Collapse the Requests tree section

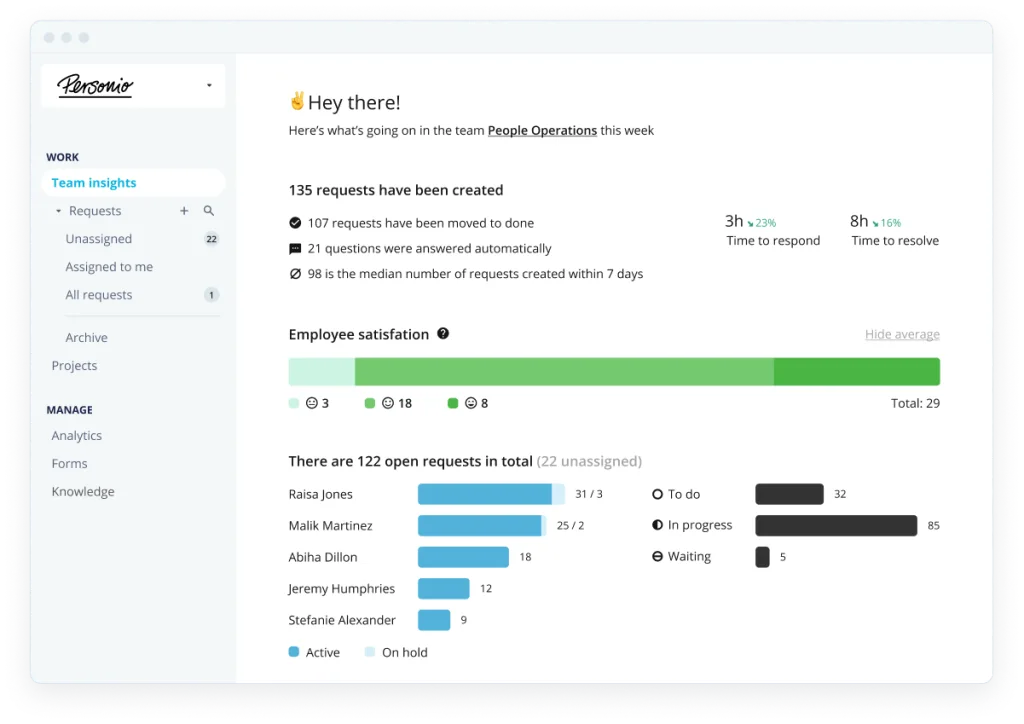(58, 211)
